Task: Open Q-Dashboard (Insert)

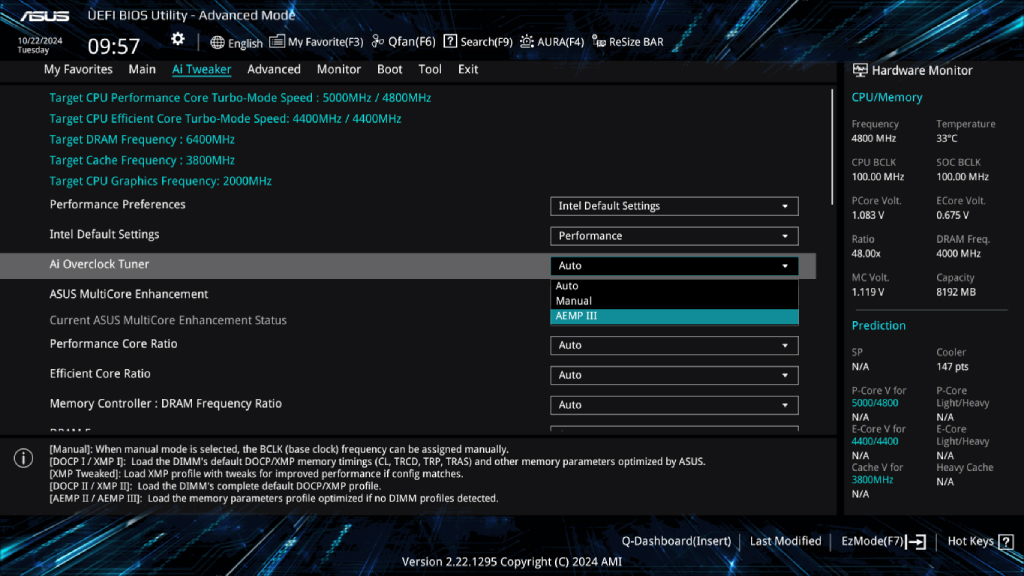Action: 675,541
